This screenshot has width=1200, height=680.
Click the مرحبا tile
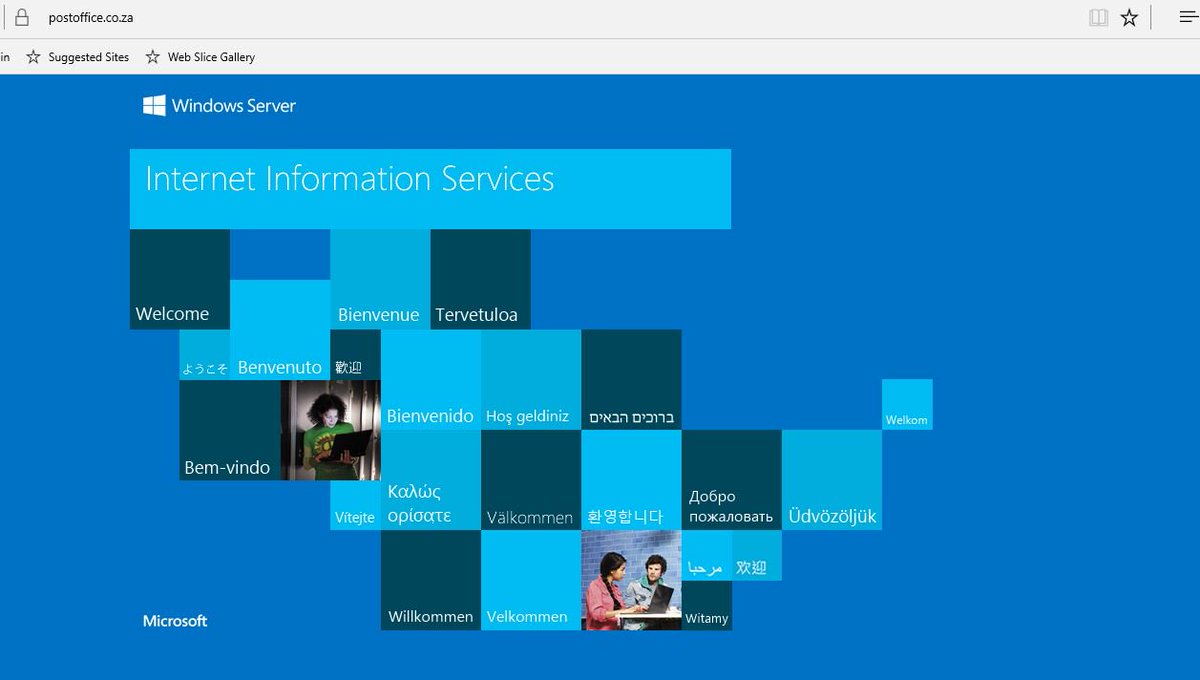tap(707, 555)
